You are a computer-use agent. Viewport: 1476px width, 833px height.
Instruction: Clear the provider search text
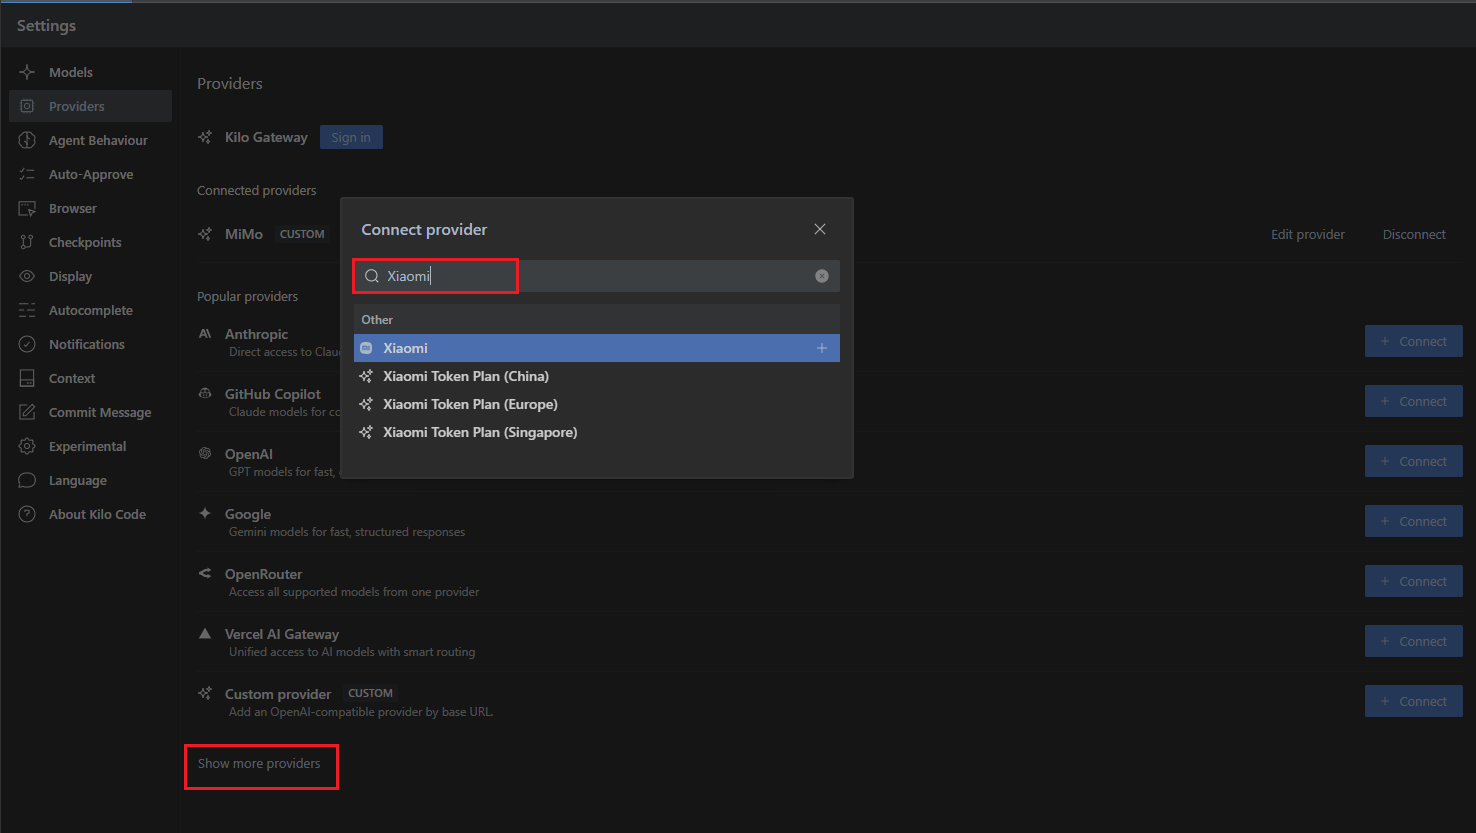(x=822, y=276)
